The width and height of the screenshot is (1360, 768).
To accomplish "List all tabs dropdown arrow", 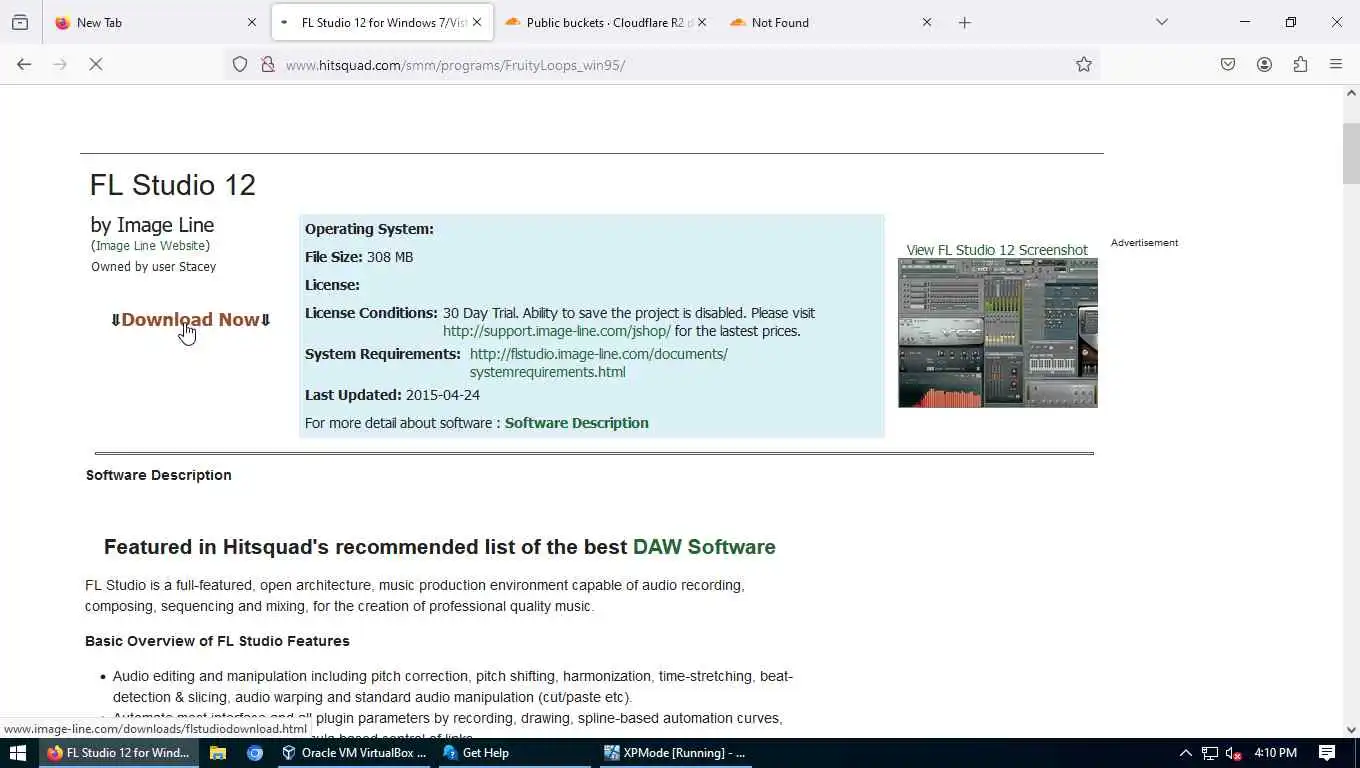I will [1162, 22].
